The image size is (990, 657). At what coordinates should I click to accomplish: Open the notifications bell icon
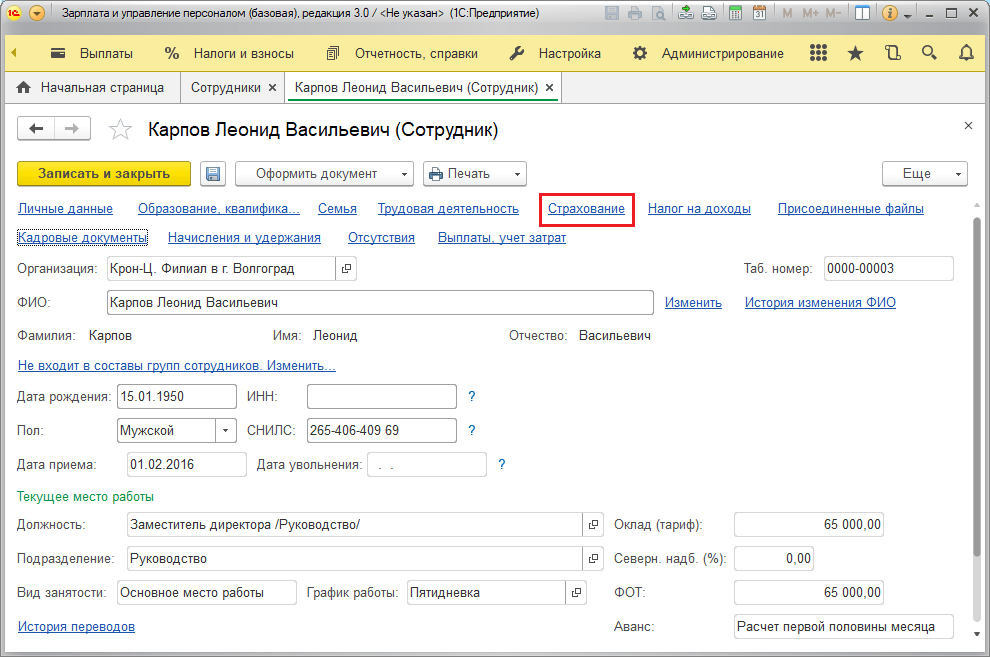(966, 53)
